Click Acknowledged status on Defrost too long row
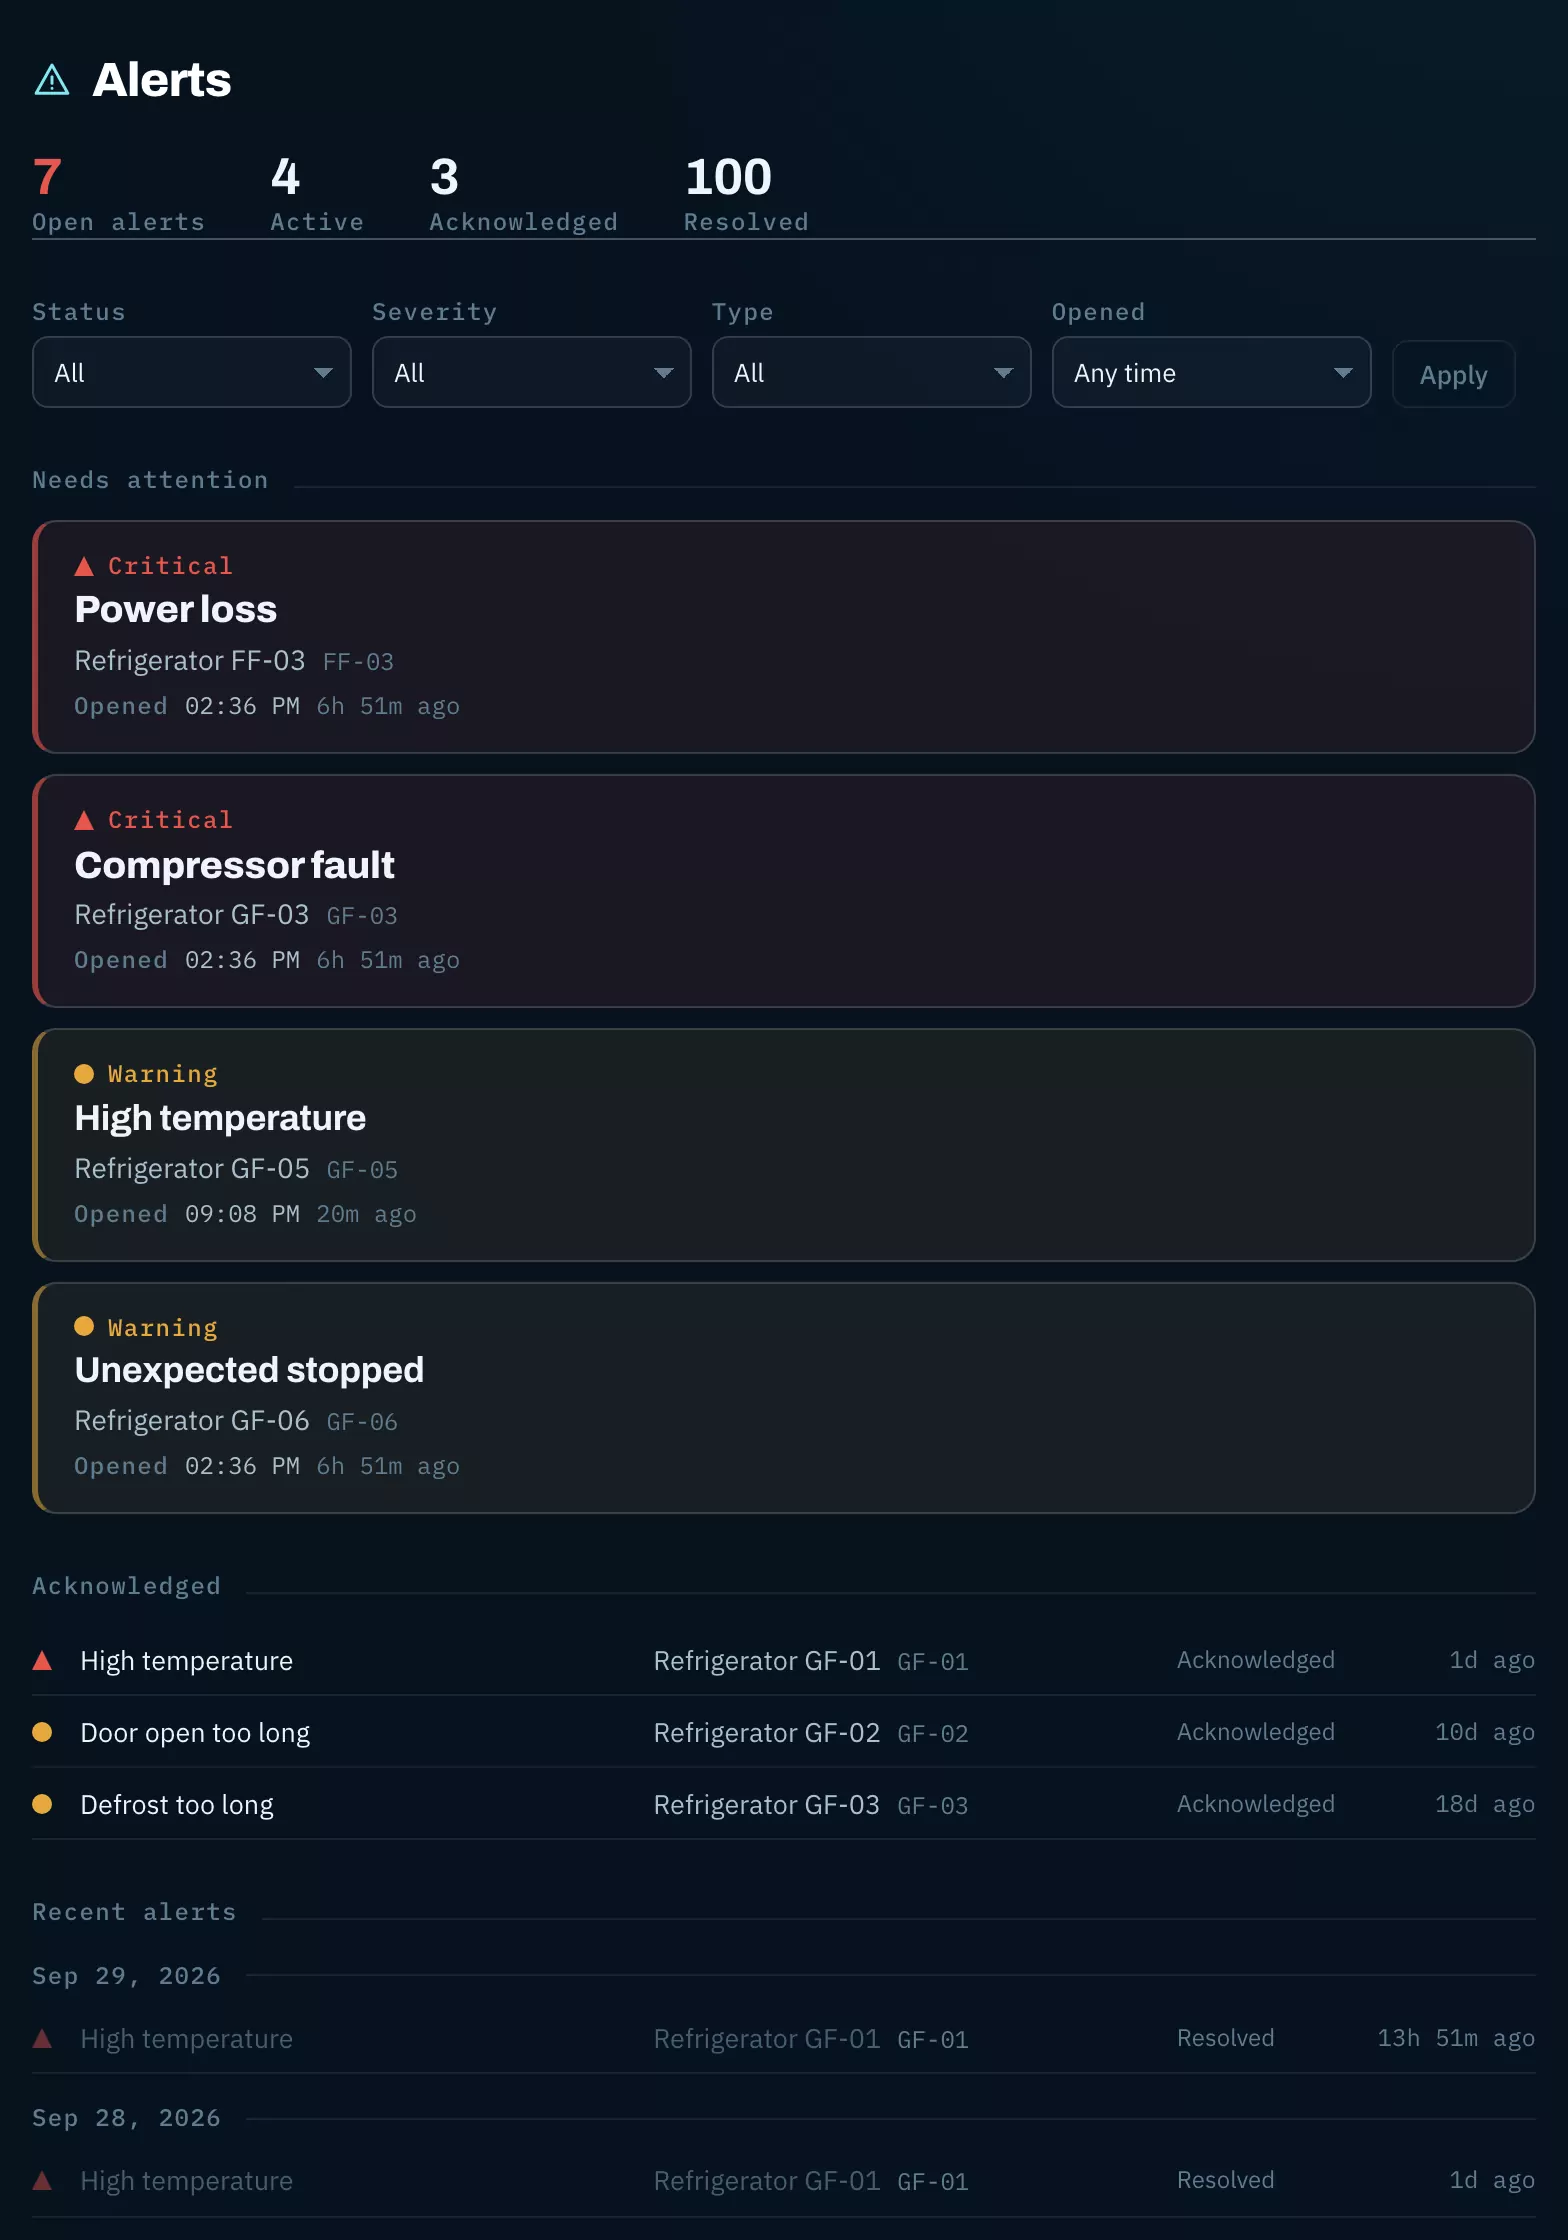 pyautogui.click(x=1256, y=1804)
